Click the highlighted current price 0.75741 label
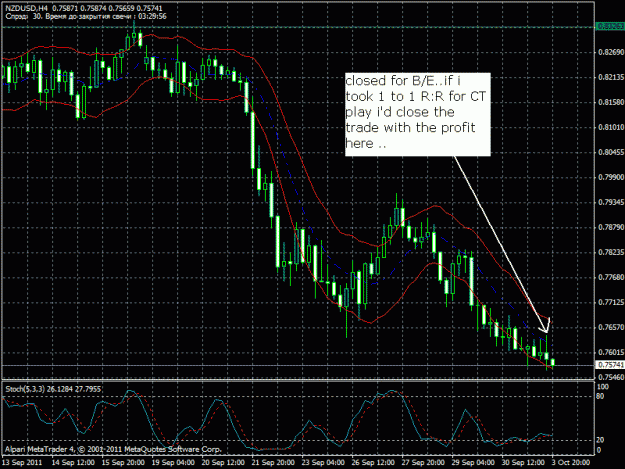This screenshot has width=625, height=469. pos(610,365)
